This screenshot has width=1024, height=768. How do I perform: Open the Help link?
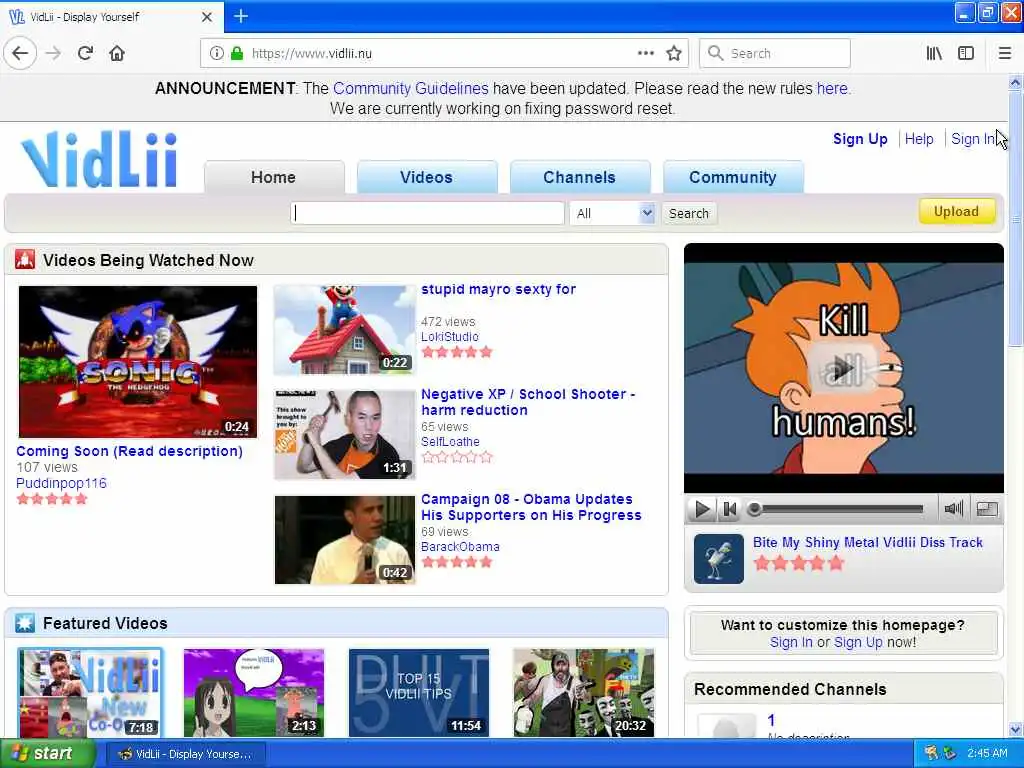pyautogui.click(x=919, y=139)
